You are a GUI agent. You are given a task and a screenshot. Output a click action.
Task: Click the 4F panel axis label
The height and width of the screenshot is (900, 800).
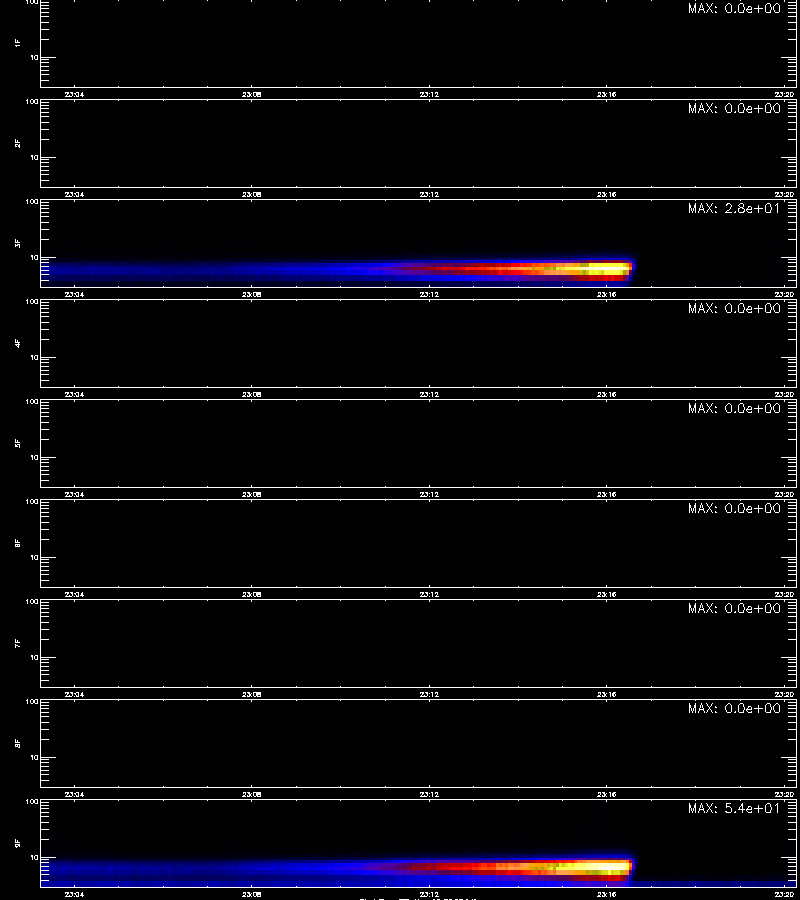[x=18, y=343]
